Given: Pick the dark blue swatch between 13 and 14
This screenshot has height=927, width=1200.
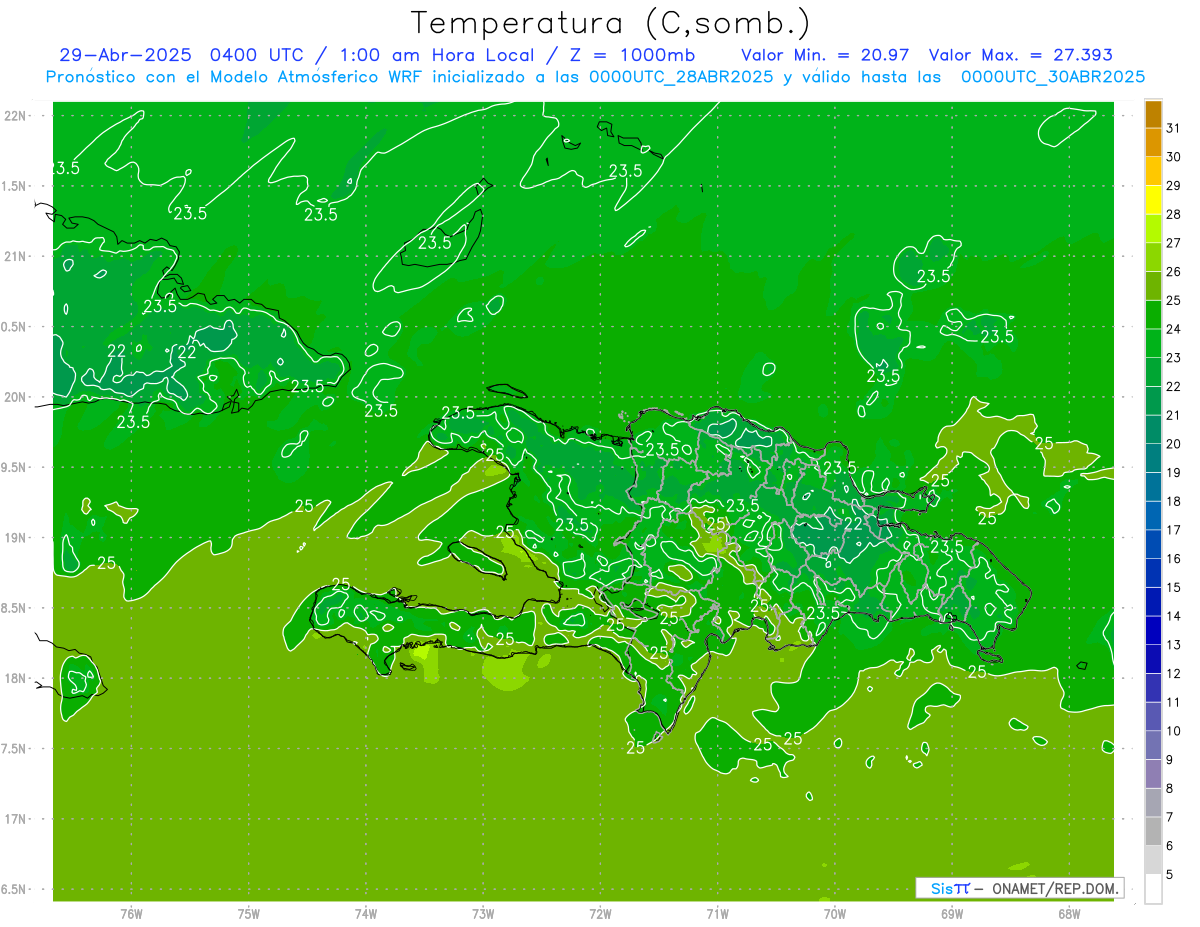Looking at the screenshot, I should [1153, 631].
